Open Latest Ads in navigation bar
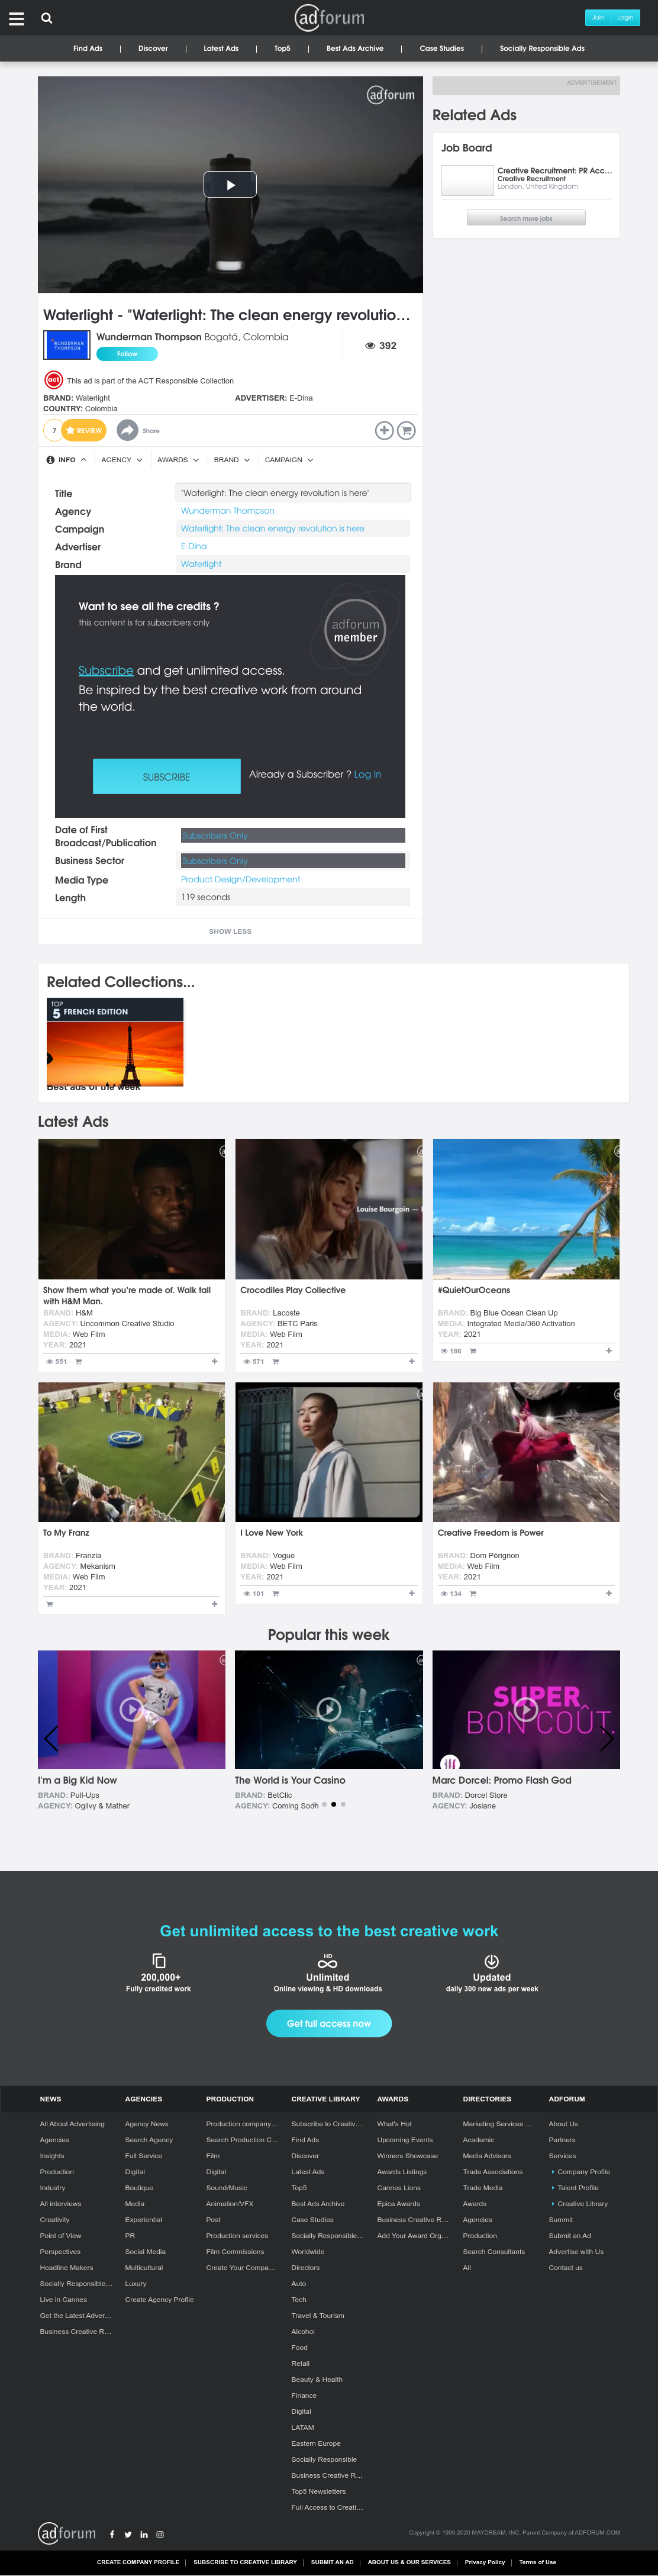The width and height of the screenshot is (658, 2576). tap(221, 48)
